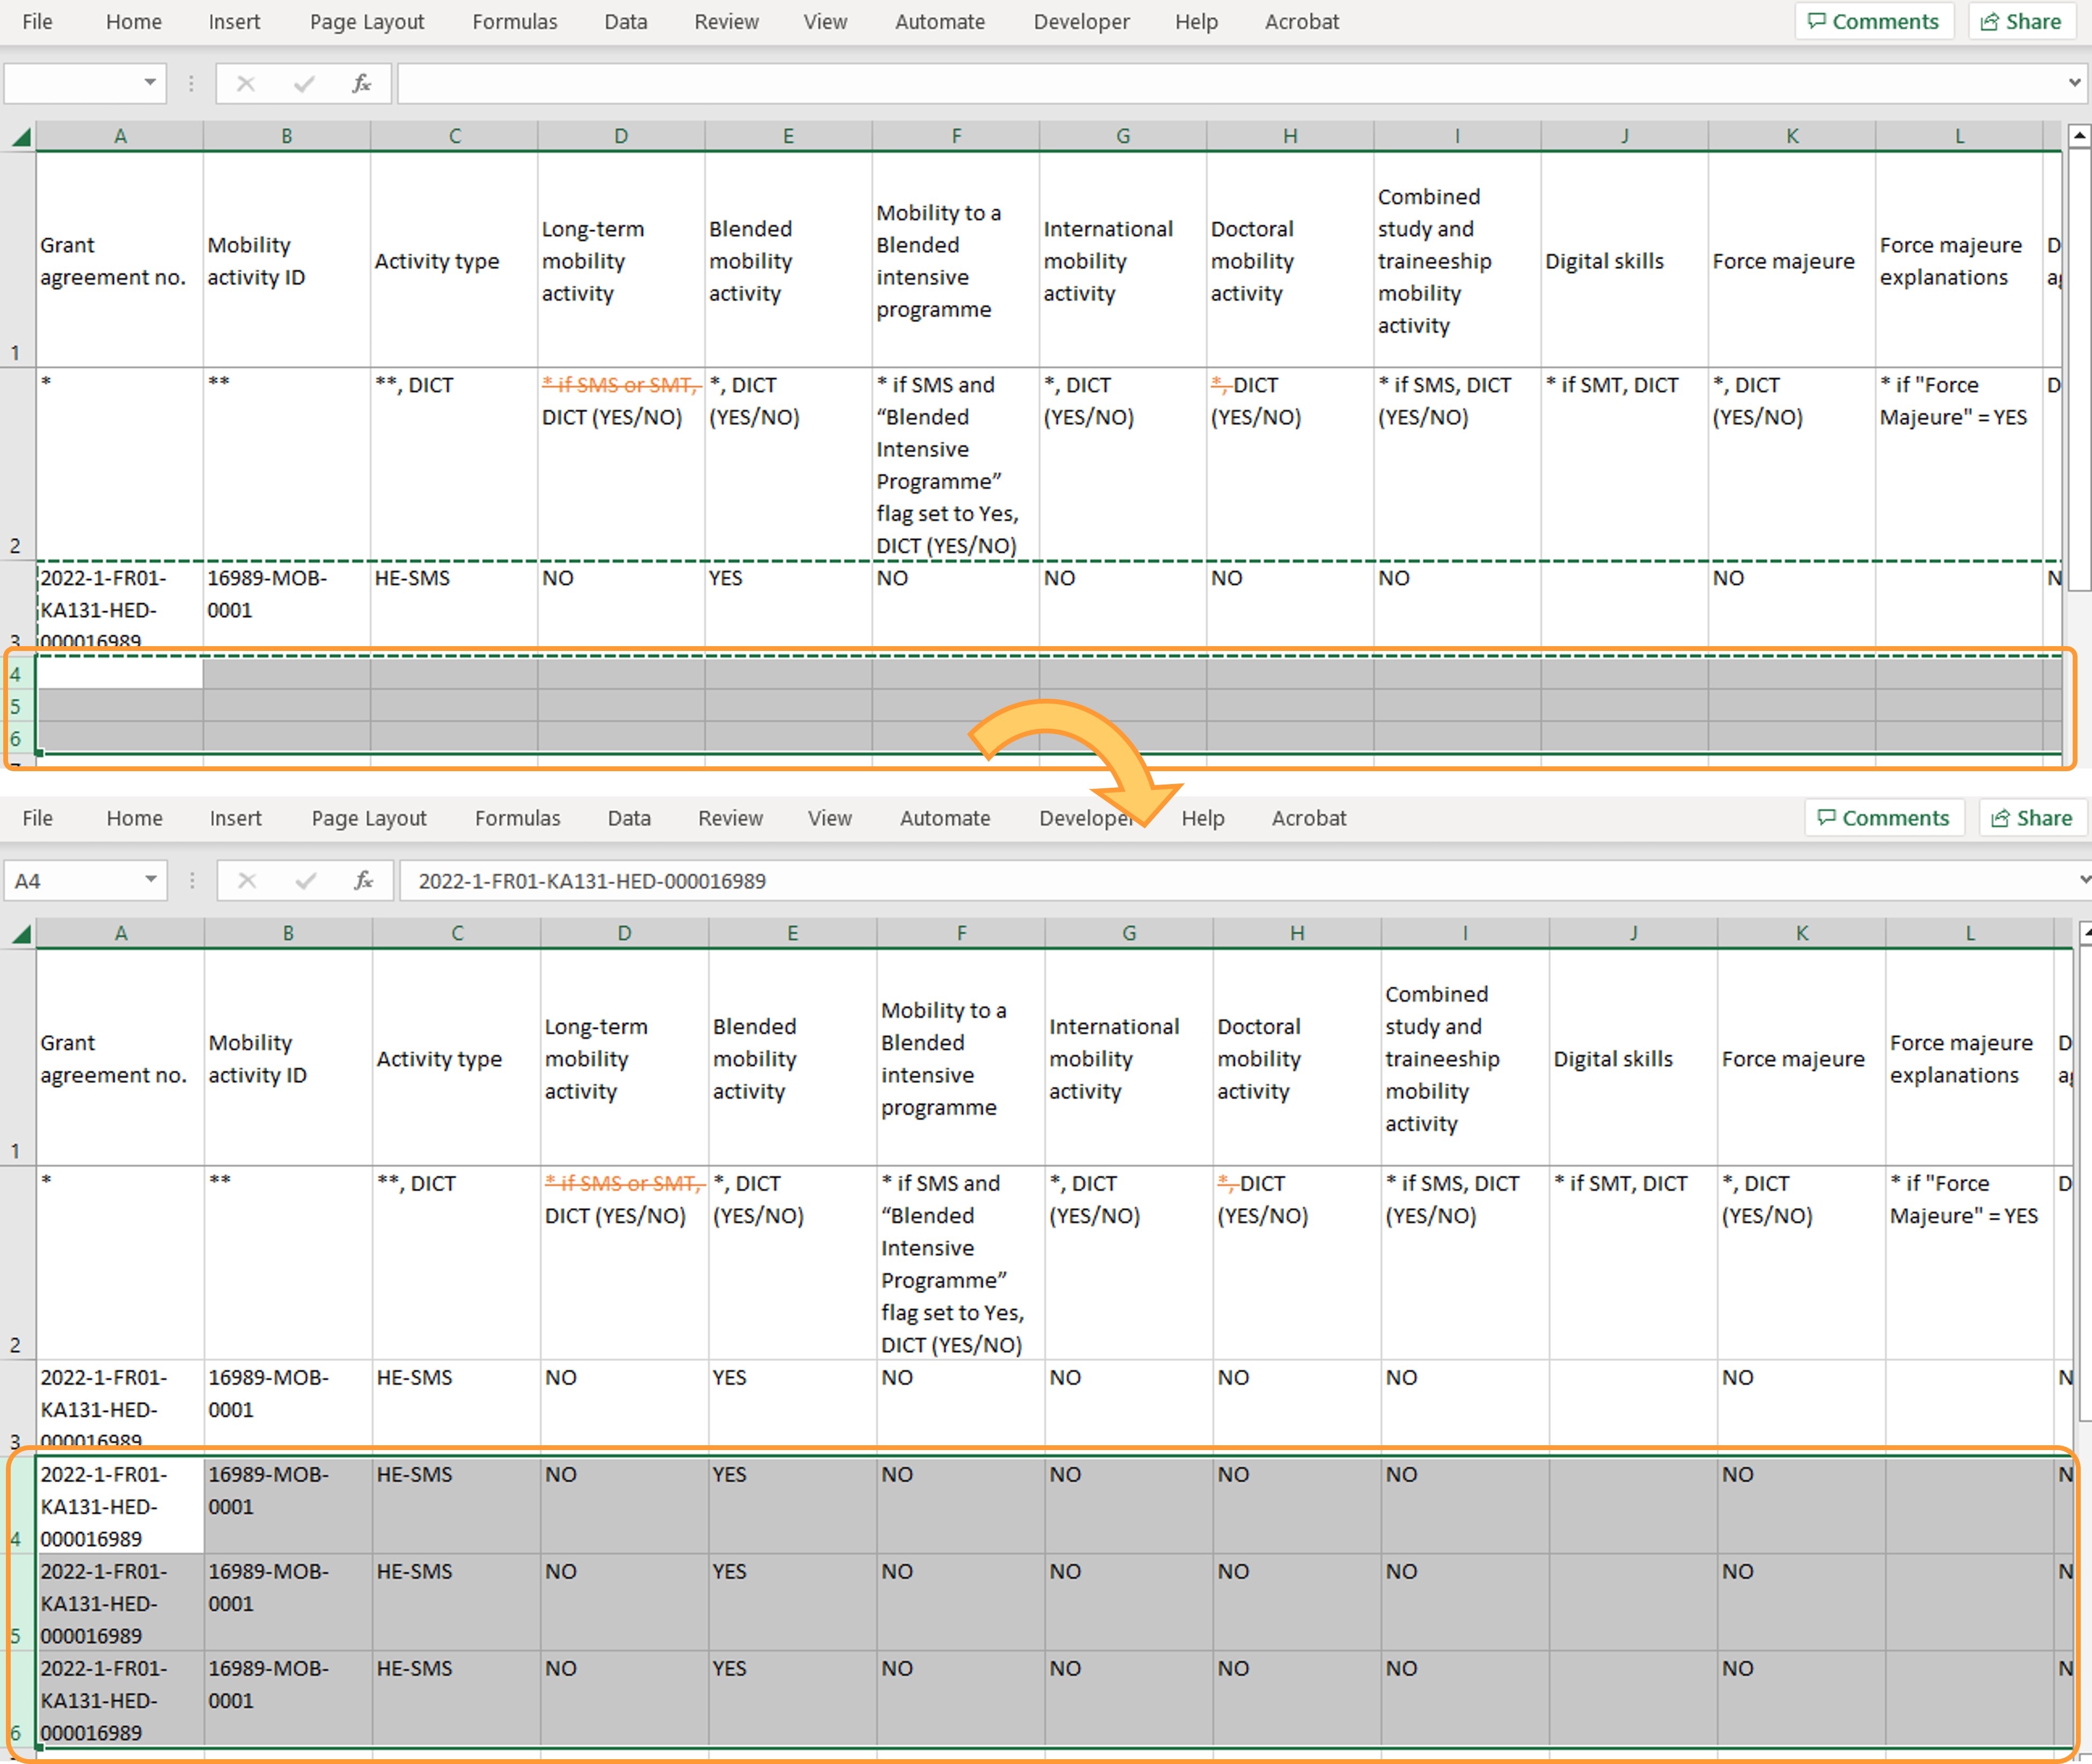Open Insert tab in top window
Viewport: 2092px width, 1764px height.
click(234, 21)
